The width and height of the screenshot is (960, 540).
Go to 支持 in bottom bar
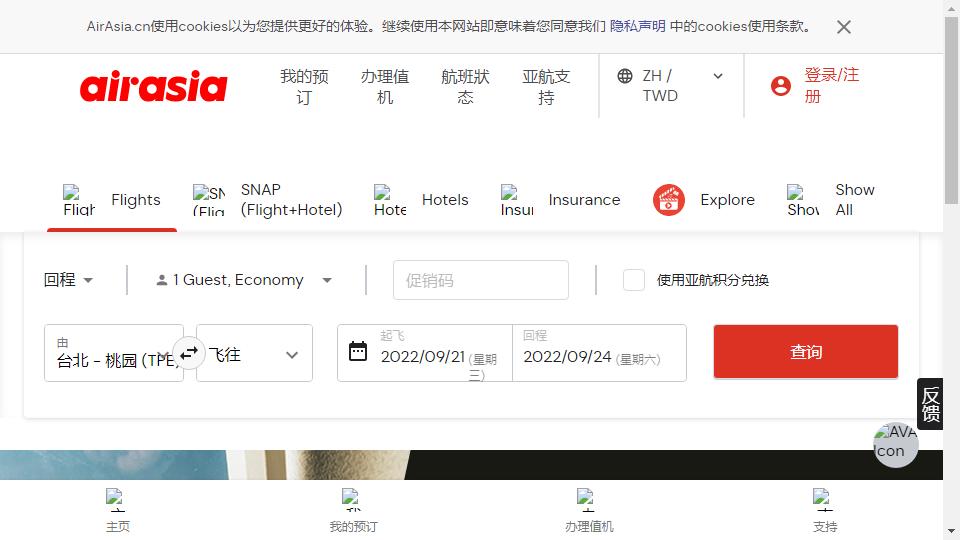point(825,511)
